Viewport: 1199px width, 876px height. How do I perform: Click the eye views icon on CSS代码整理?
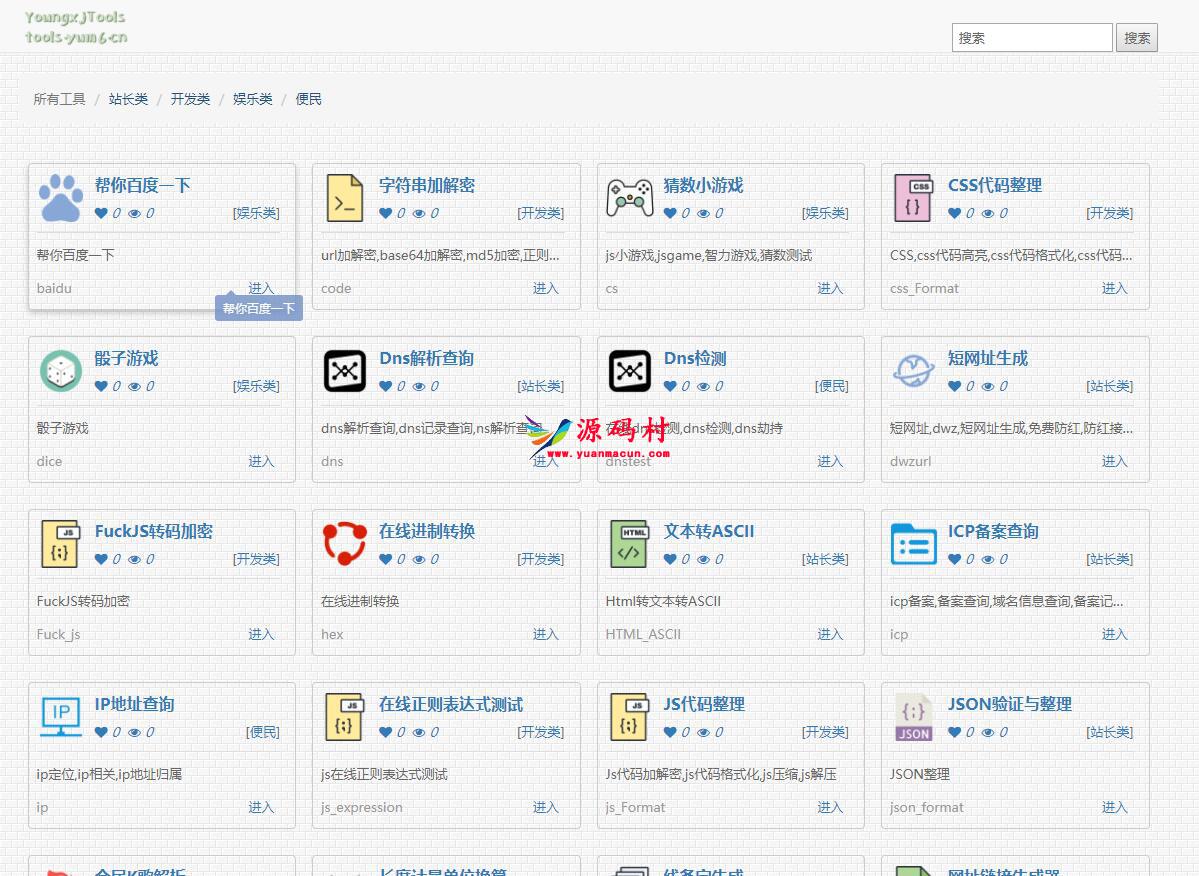[x=988, y=213]
